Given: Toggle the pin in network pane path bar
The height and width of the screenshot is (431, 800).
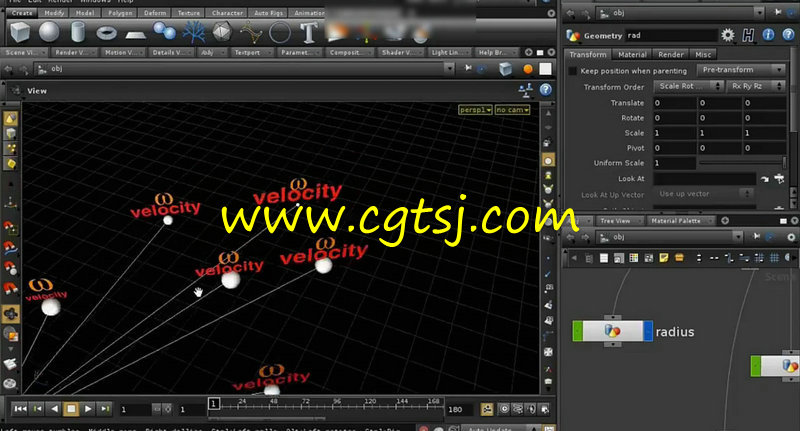Looking at the screenshot, I should click(756, 236).
